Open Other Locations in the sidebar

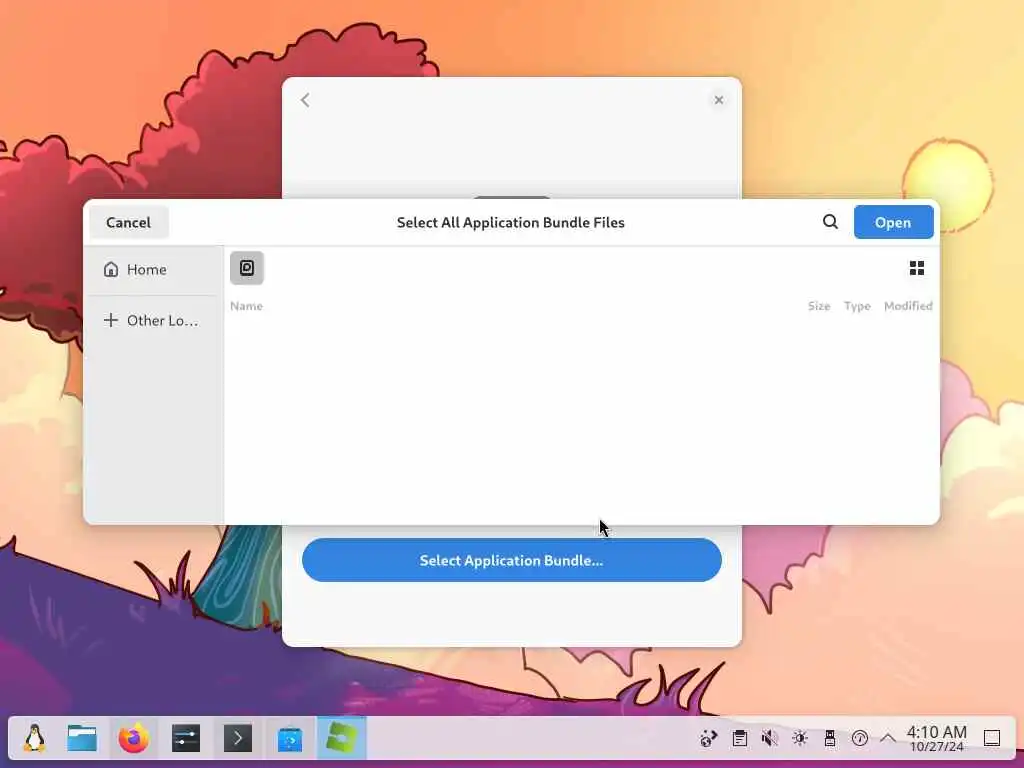click(x=154, y=321)
